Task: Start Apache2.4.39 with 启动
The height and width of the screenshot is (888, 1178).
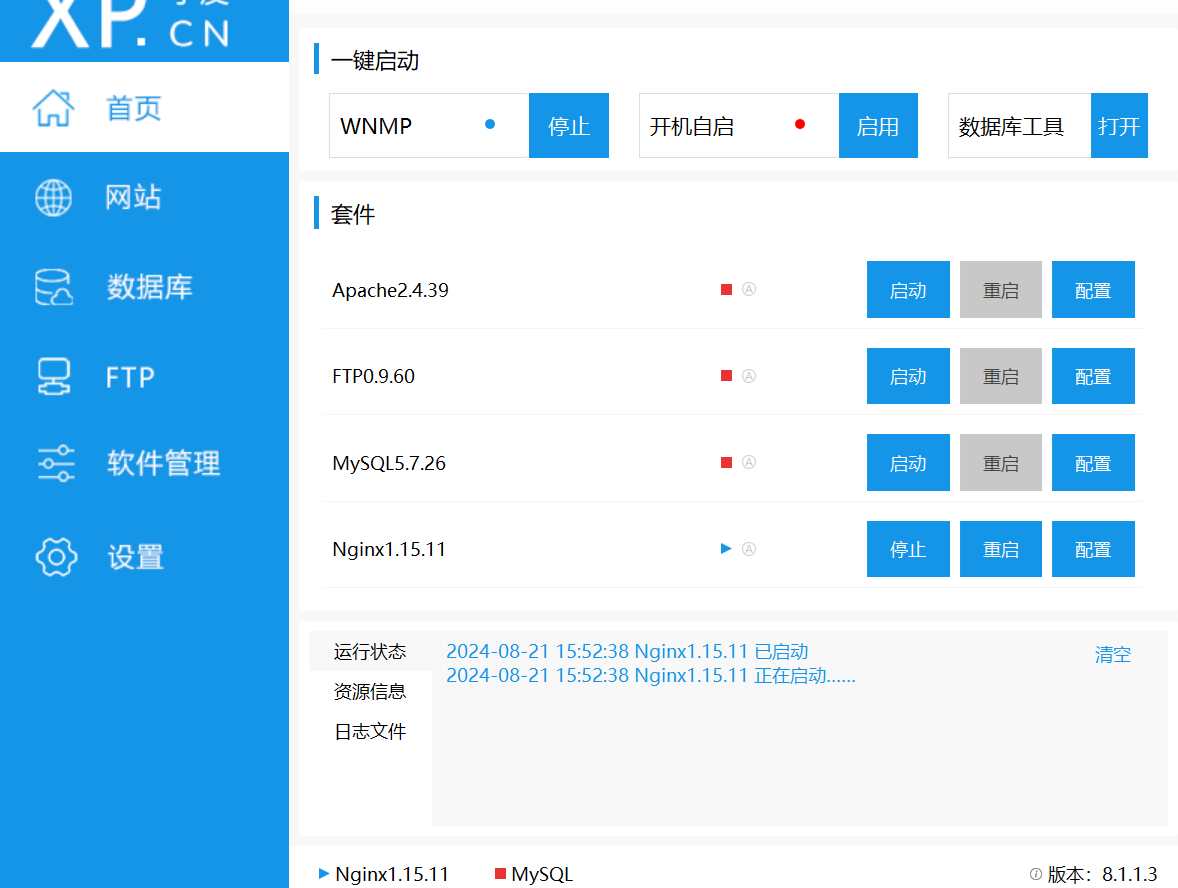Action: pos(908,289)
